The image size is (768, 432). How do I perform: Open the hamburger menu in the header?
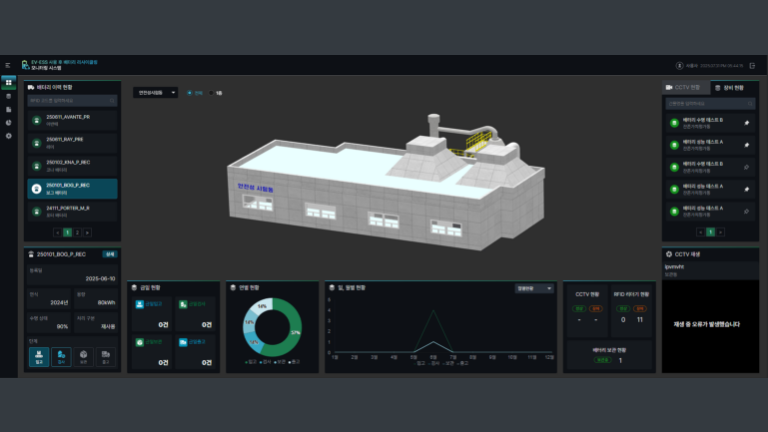tap(8, 65)
